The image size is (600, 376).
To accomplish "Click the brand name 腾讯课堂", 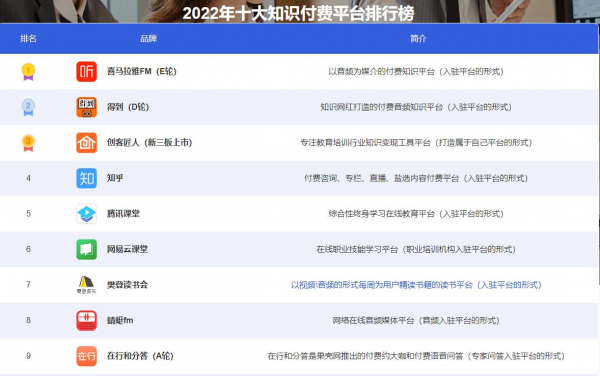I will [123, 214].
